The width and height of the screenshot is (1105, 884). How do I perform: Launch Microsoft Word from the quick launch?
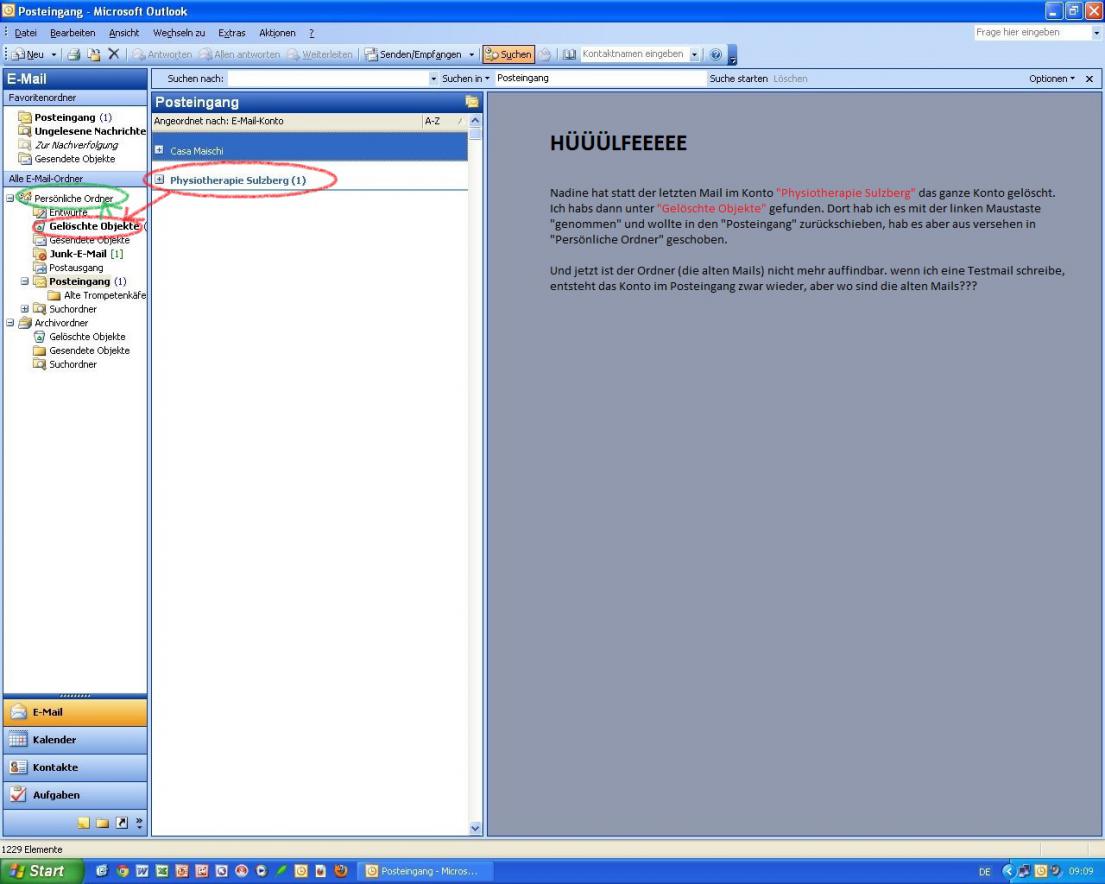(142, 871)
